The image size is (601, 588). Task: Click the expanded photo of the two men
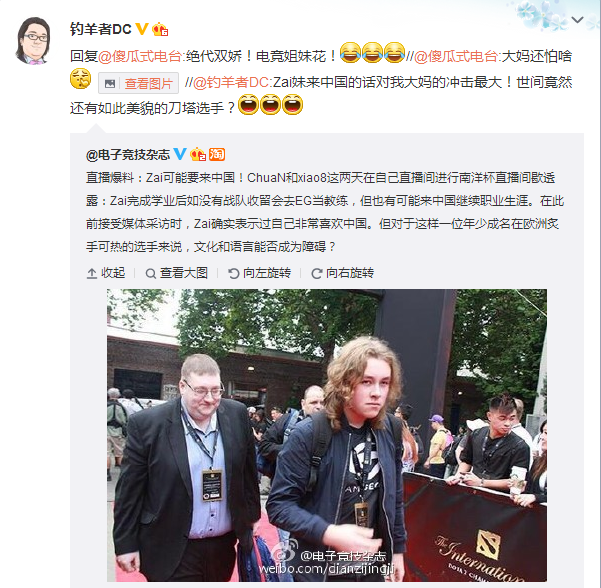click(x=327, y=435)
